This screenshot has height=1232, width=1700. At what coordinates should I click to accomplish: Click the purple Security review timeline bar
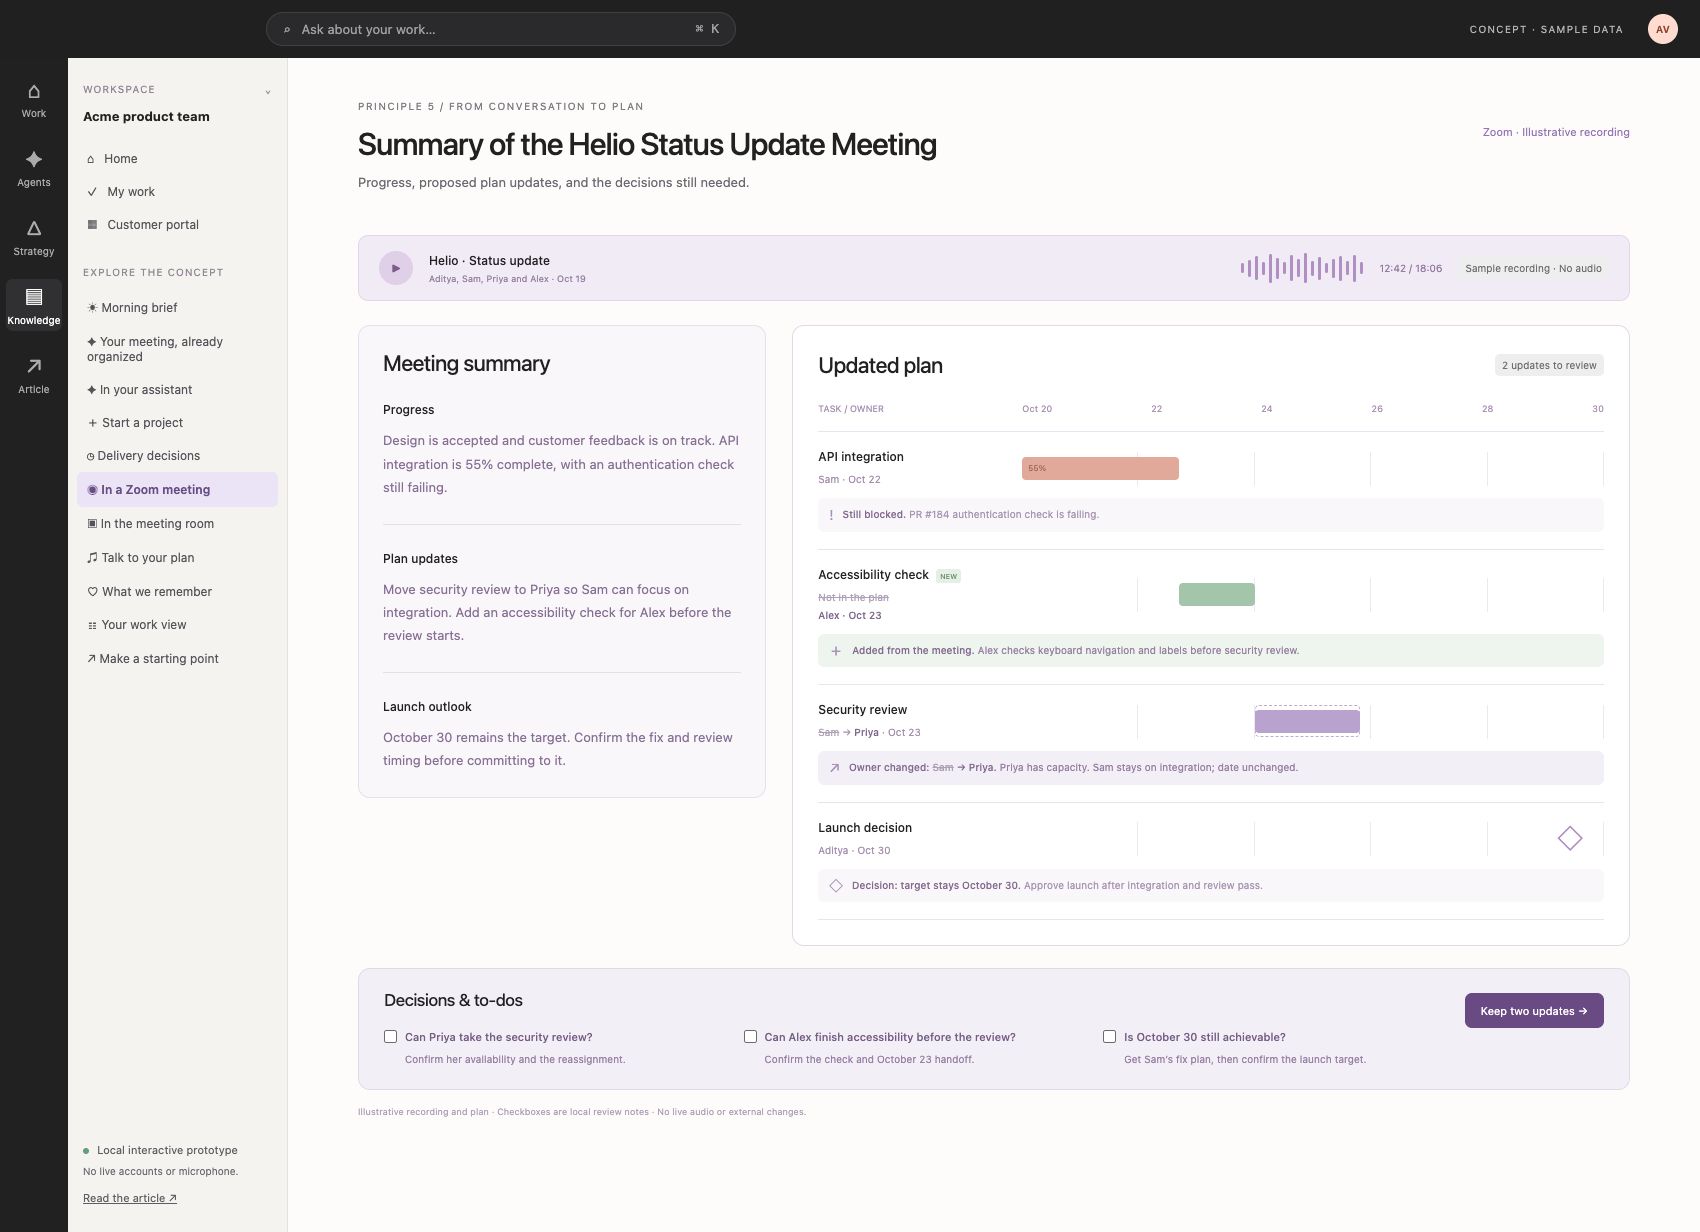1307,721
